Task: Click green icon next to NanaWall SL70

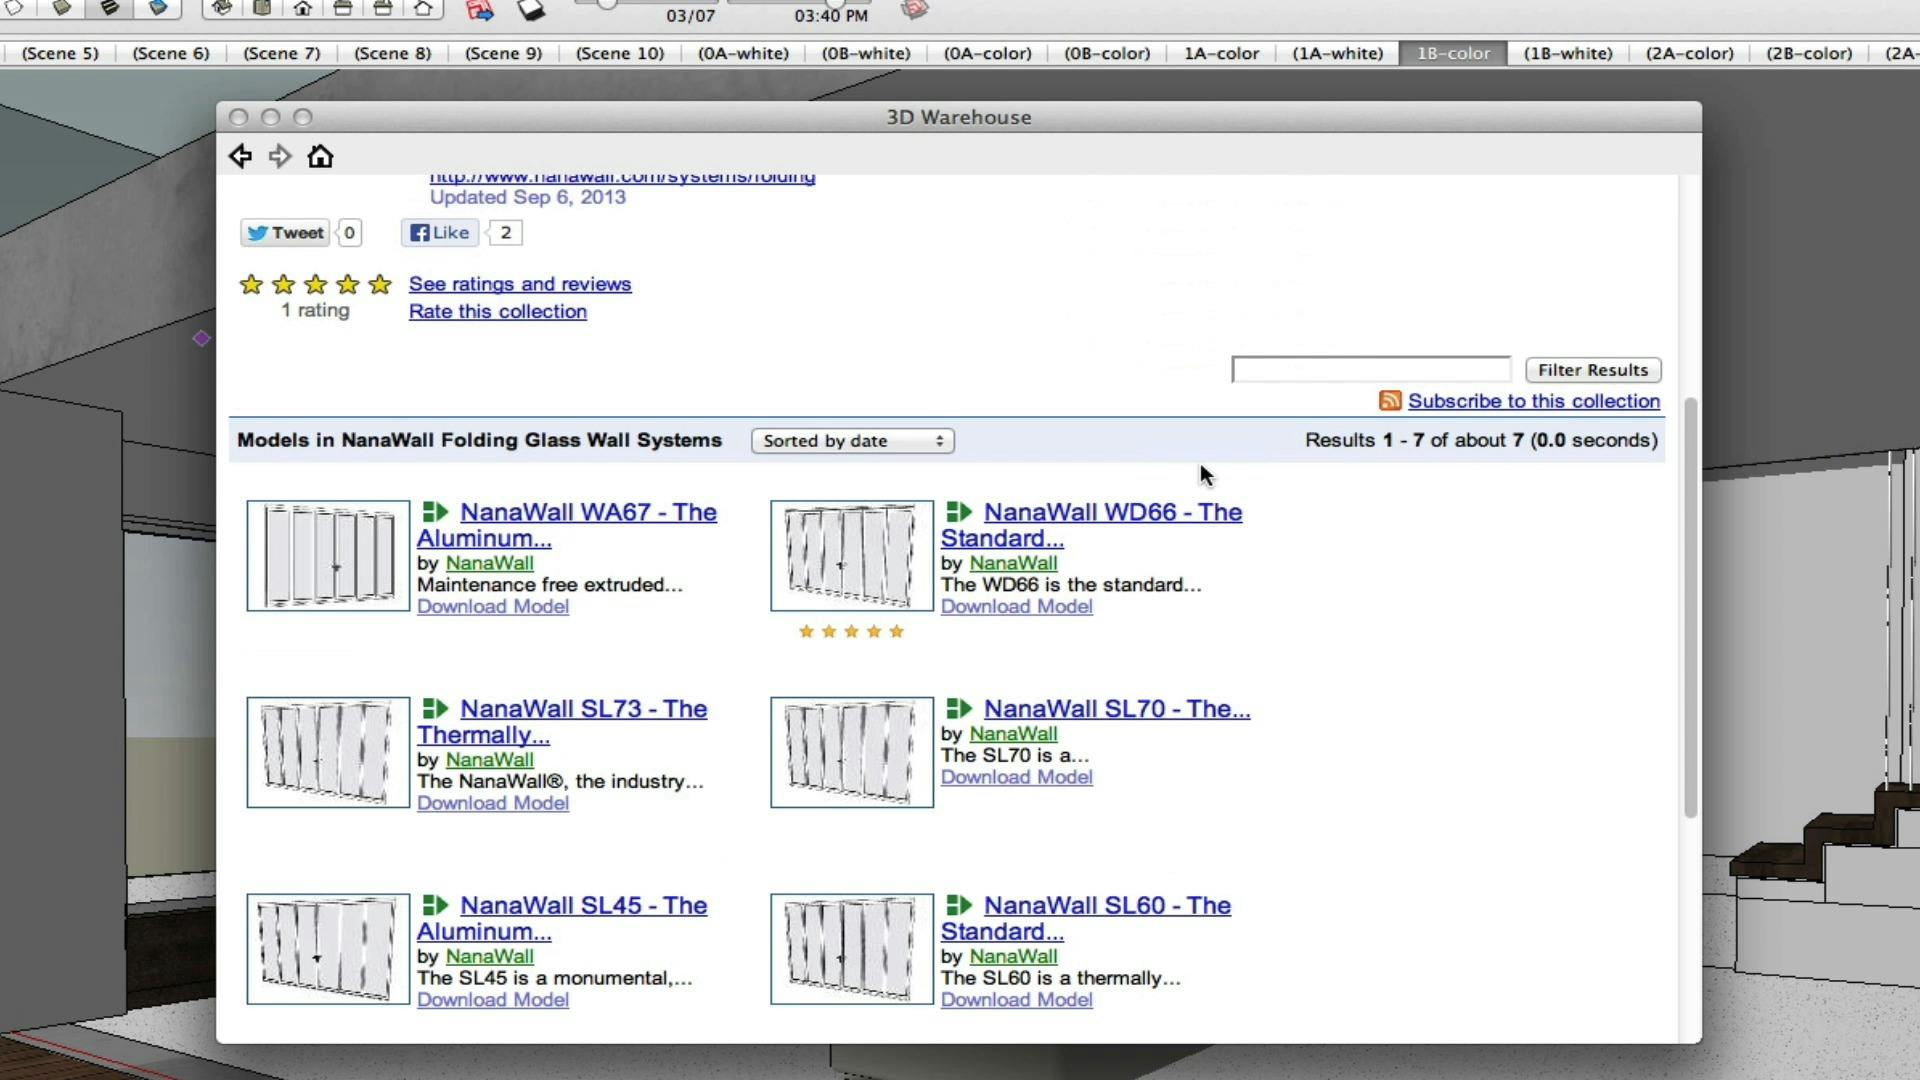Action: coord(959,709)
